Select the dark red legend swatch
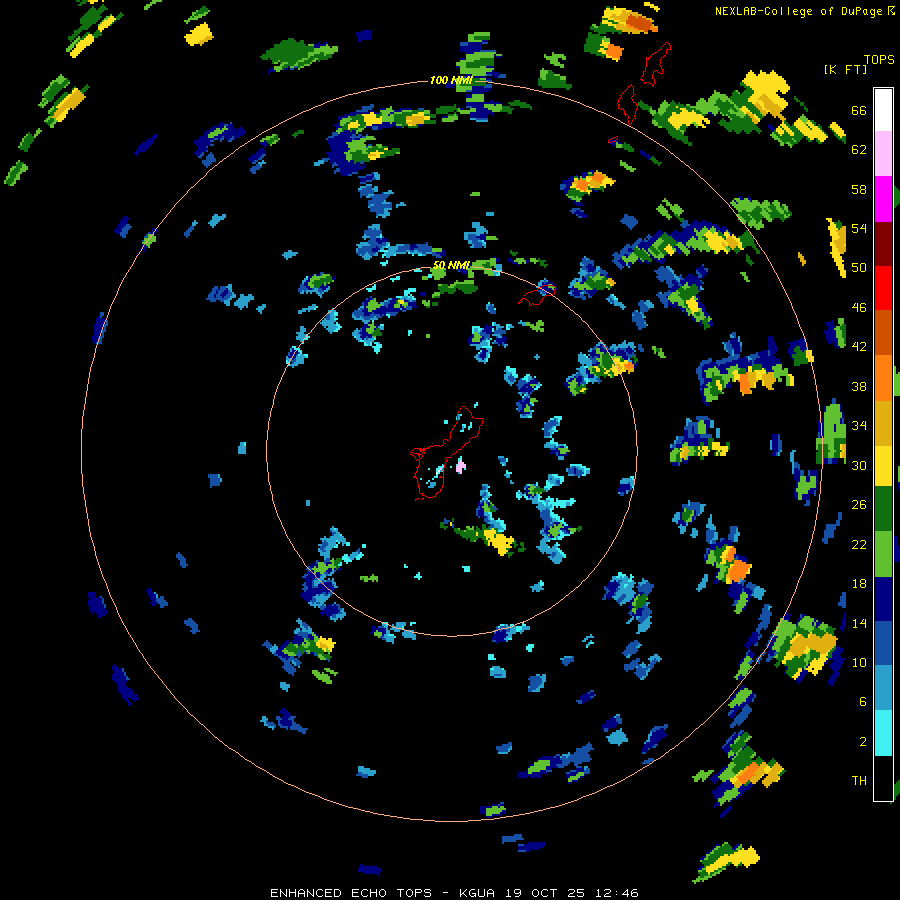Image resolution: width=900 pixels, height=900 pixels. click(883, 243)
